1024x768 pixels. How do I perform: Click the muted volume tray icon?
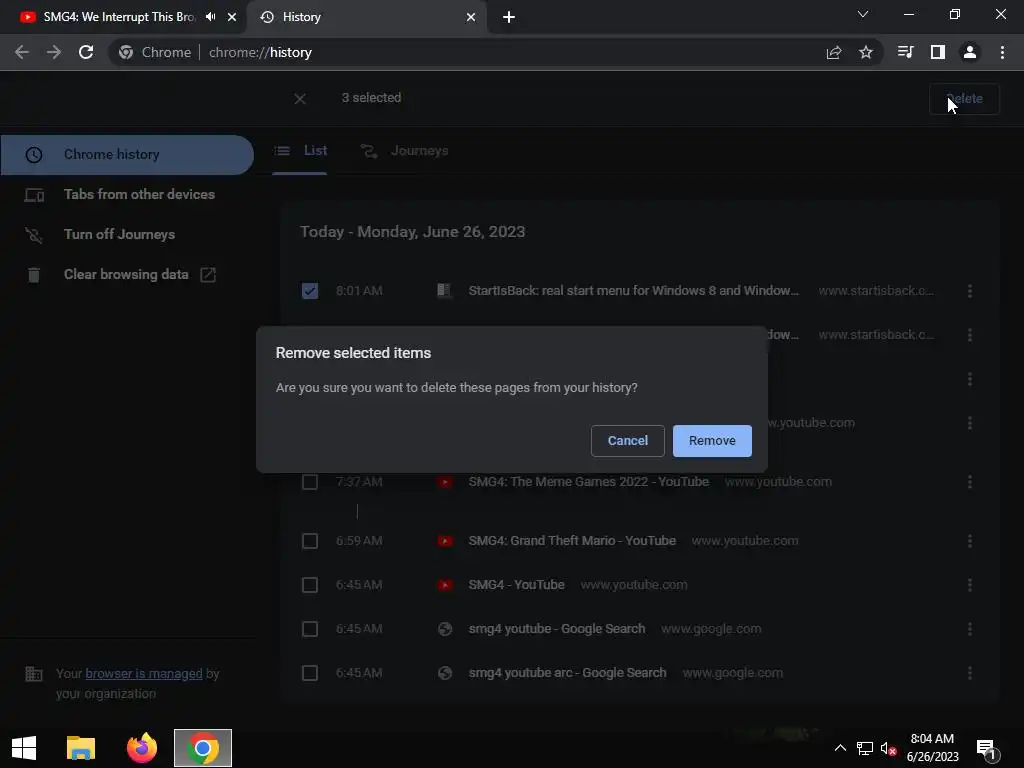click(888, 748)
